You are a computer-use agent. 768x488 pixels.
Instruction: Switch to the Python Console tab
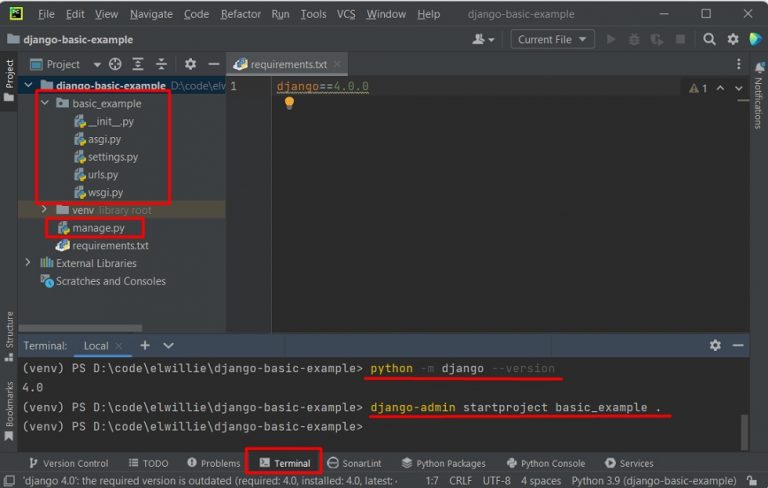(546, 463)
